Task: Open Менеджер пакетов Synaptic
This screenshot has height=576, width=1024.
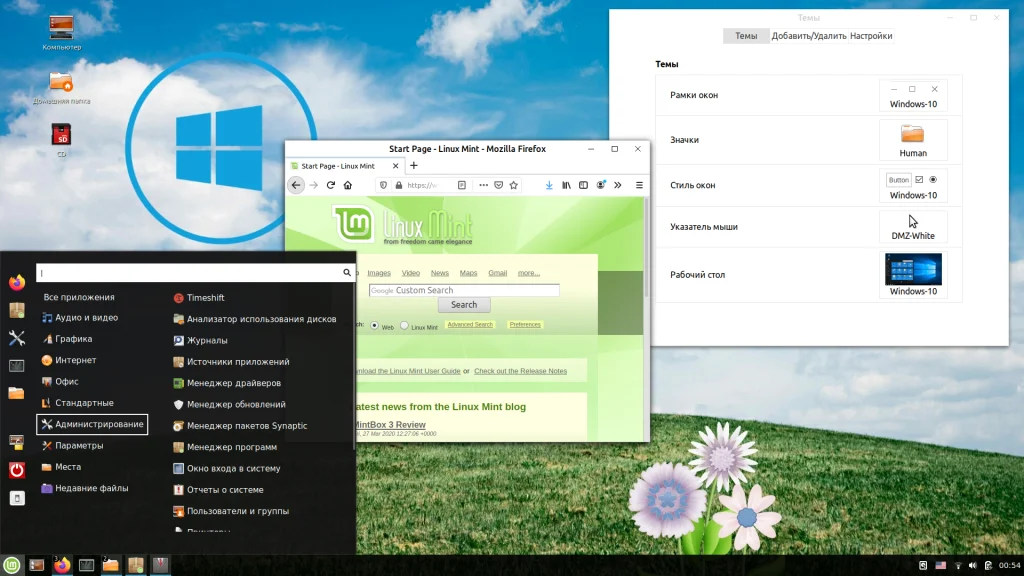Action: 240,426
